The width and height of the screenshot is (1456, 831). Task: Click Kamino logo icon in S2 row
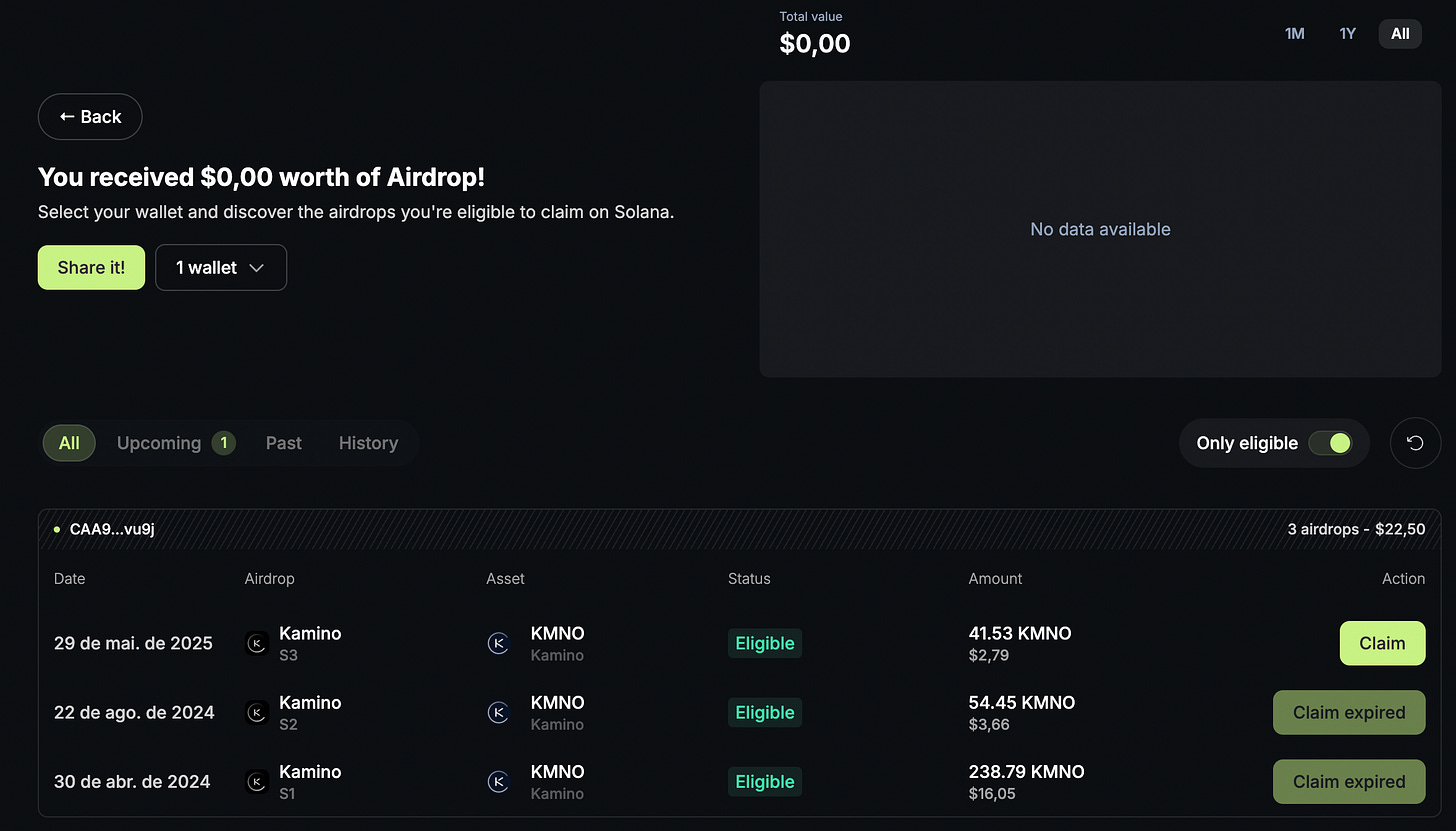[x=257, y=713]
